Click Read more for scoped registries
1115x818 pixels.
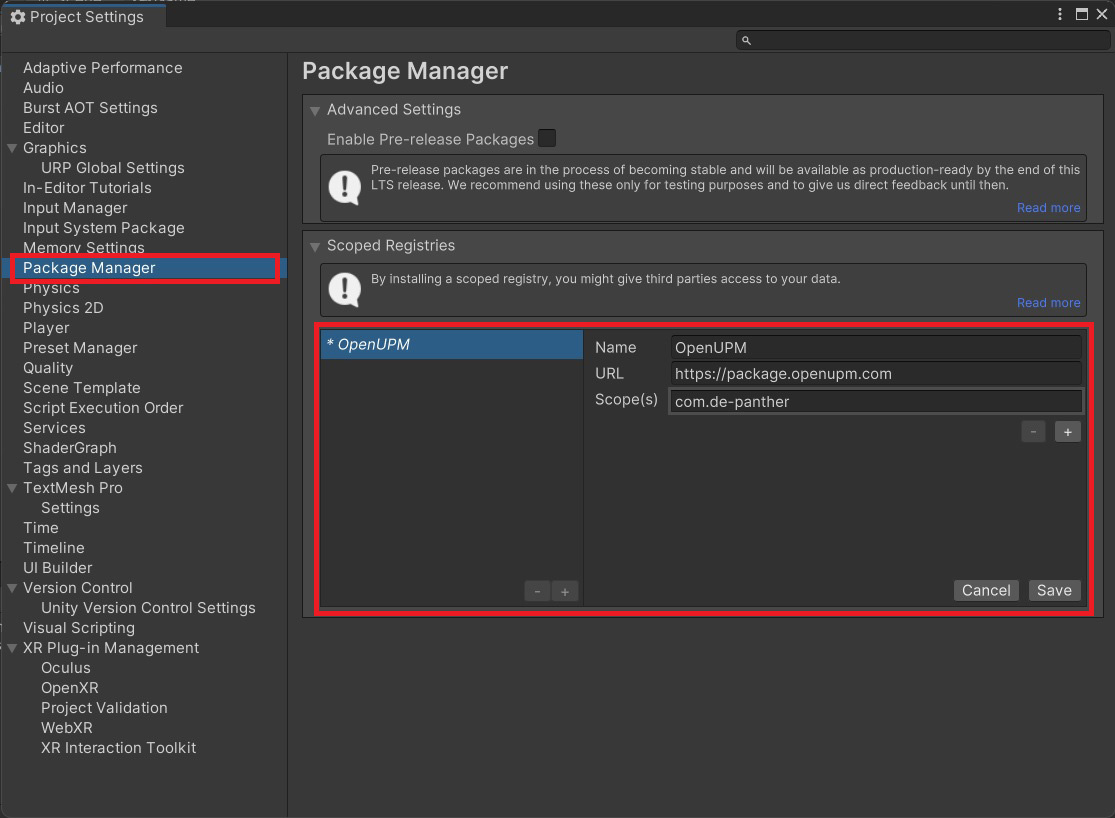click(1048, 302)
